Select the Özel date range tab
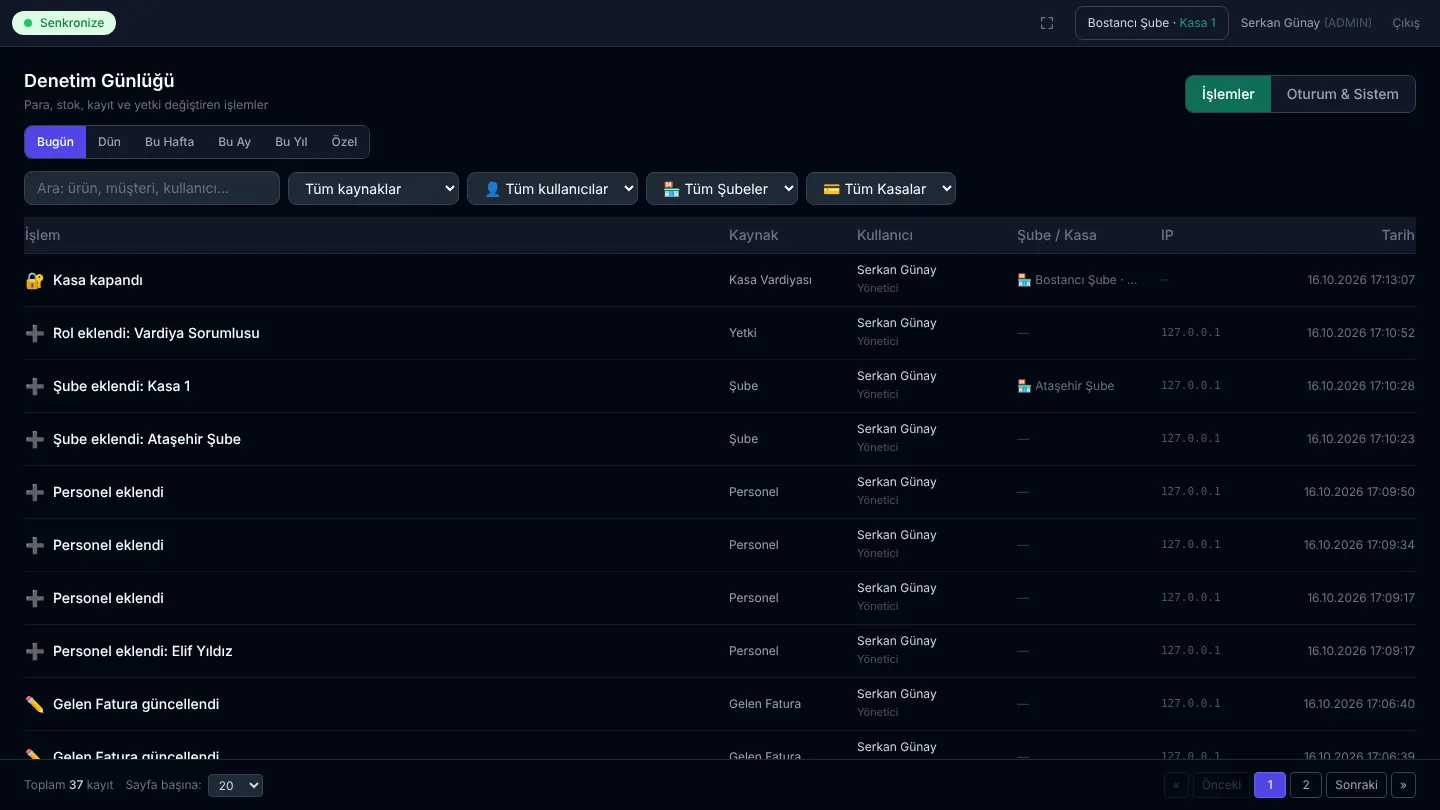1440x810 pixels. [344, 142]
